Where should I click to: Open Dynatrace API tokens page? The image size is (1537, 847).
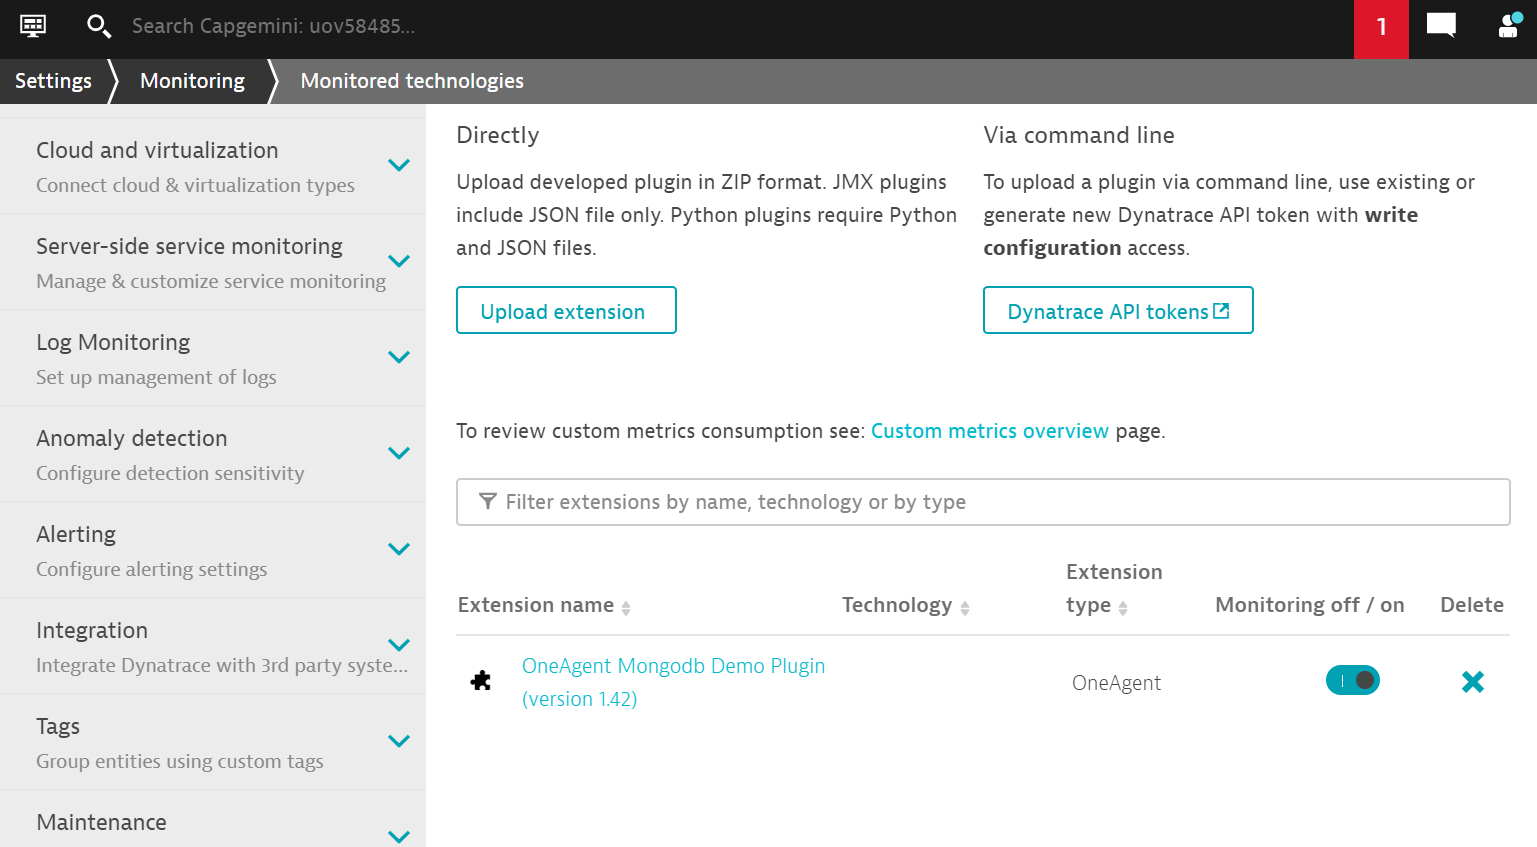[x=1118, y=310]
